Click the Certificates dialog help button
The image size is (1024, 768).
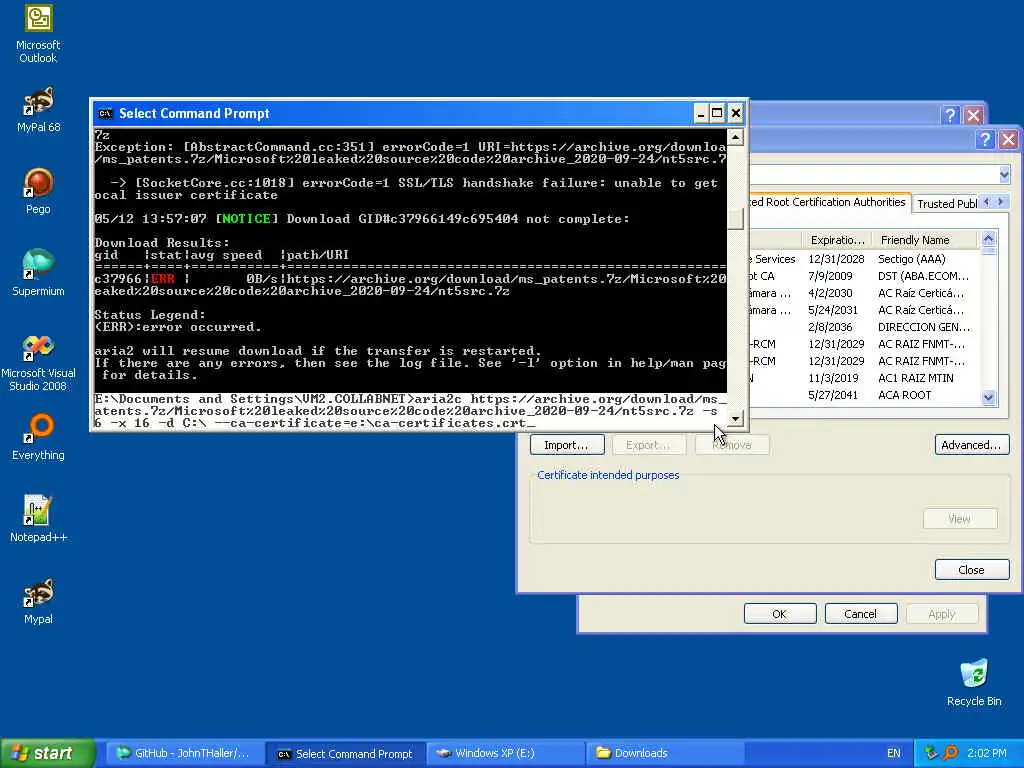[985, 138]
